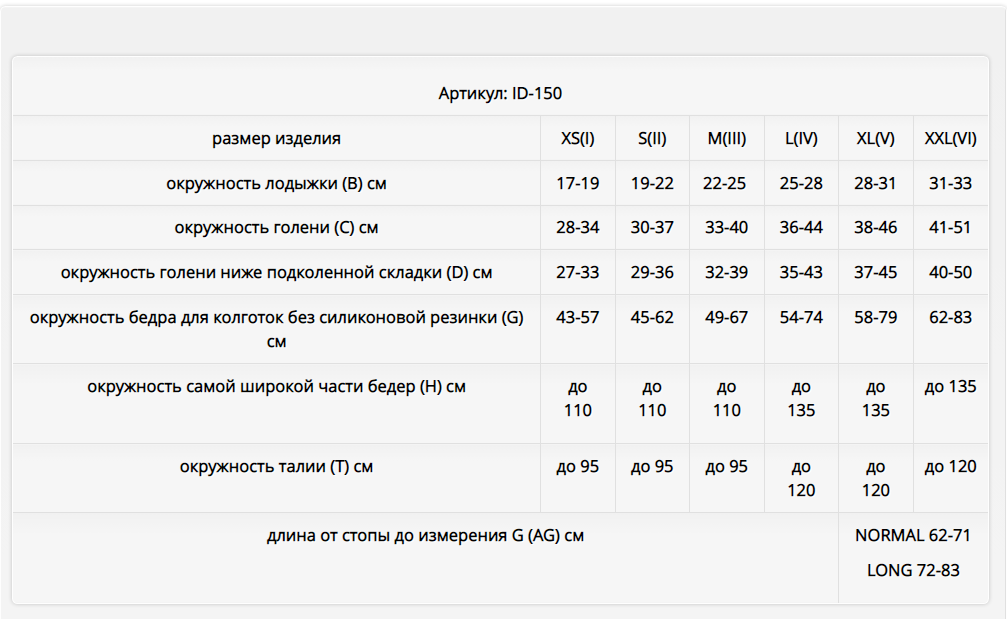Image resolution: width=1007 pixels, height=619 pixels.
Task: Click the M(III) size column header
Action: click(x=727, y=139)
